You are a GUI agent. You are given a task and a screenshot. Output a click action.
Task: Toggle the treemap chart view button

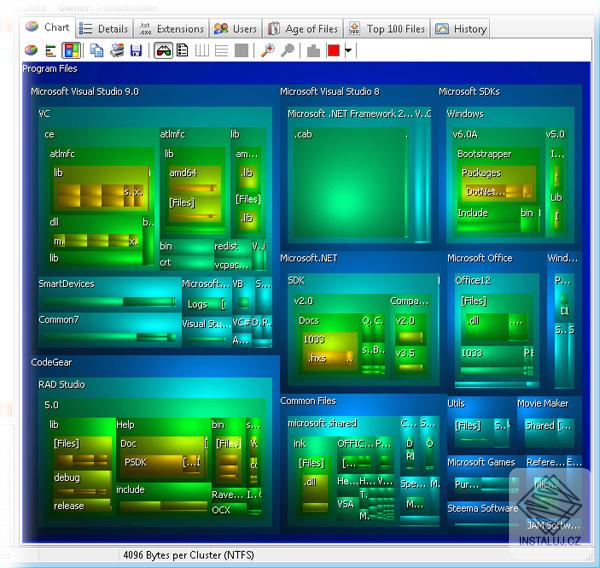click(71, 50)
